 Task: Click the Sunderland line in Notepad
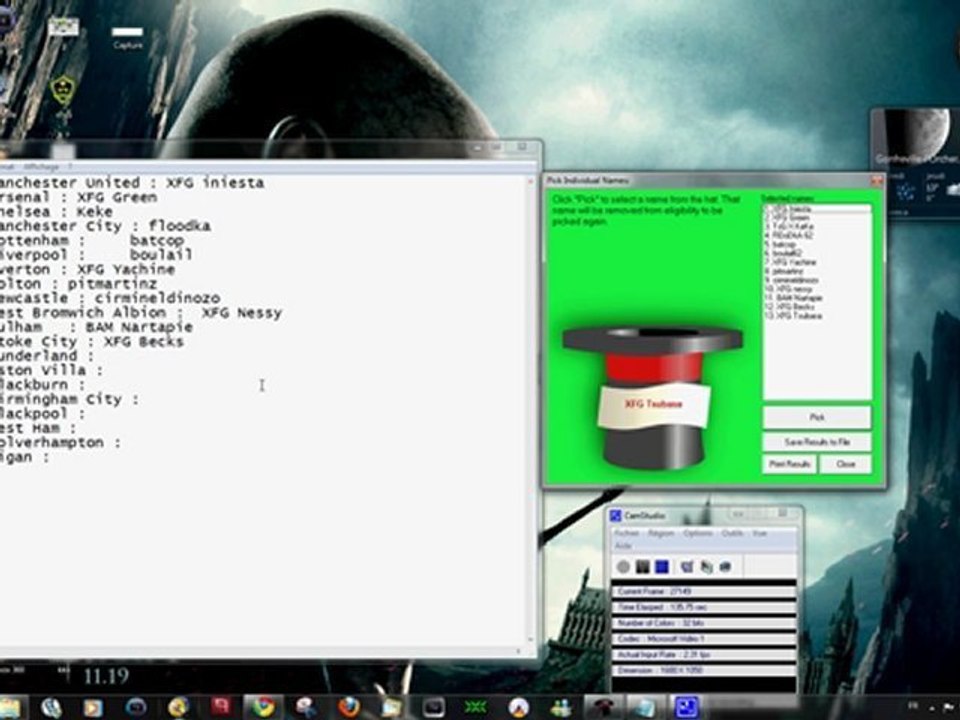point(47,356)
